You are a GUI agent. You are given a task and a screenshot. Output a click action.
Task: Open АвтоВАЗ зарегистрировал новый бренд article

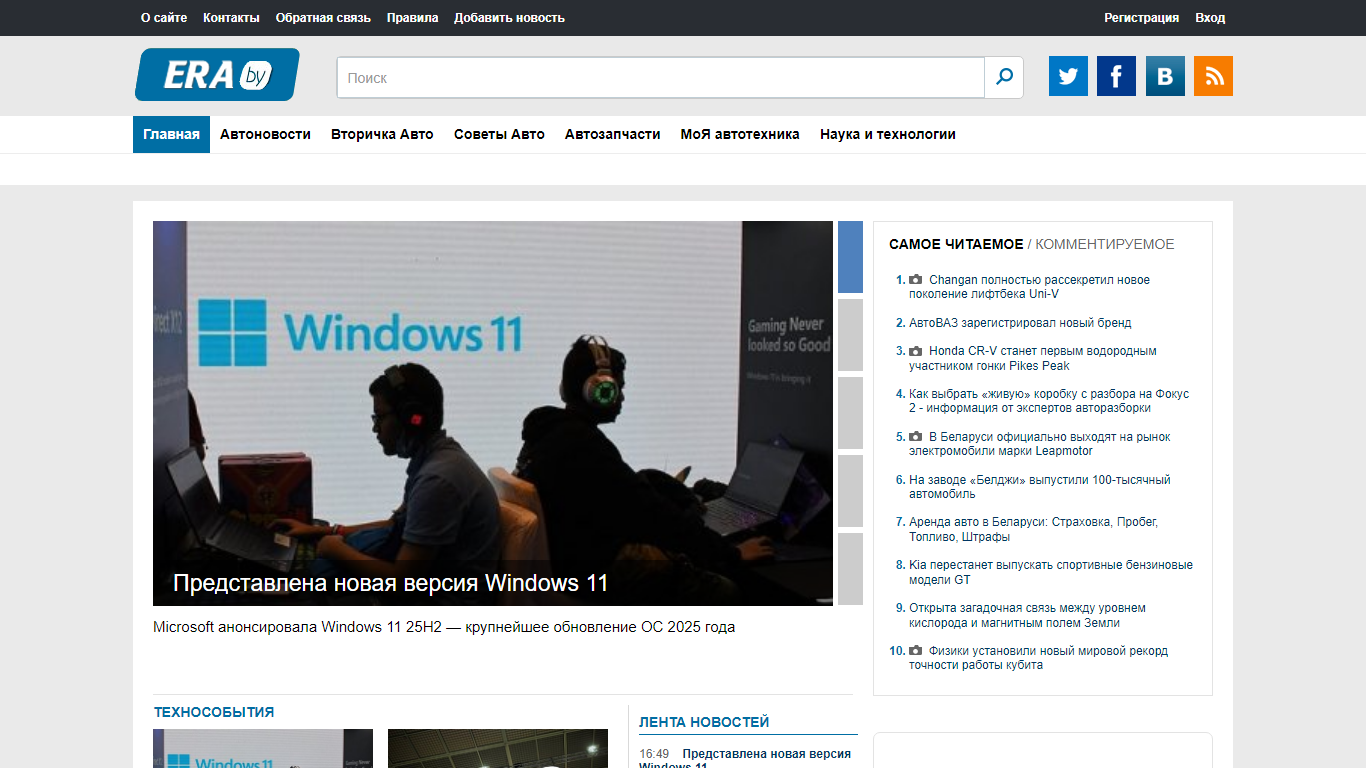tap(1020, 323)
